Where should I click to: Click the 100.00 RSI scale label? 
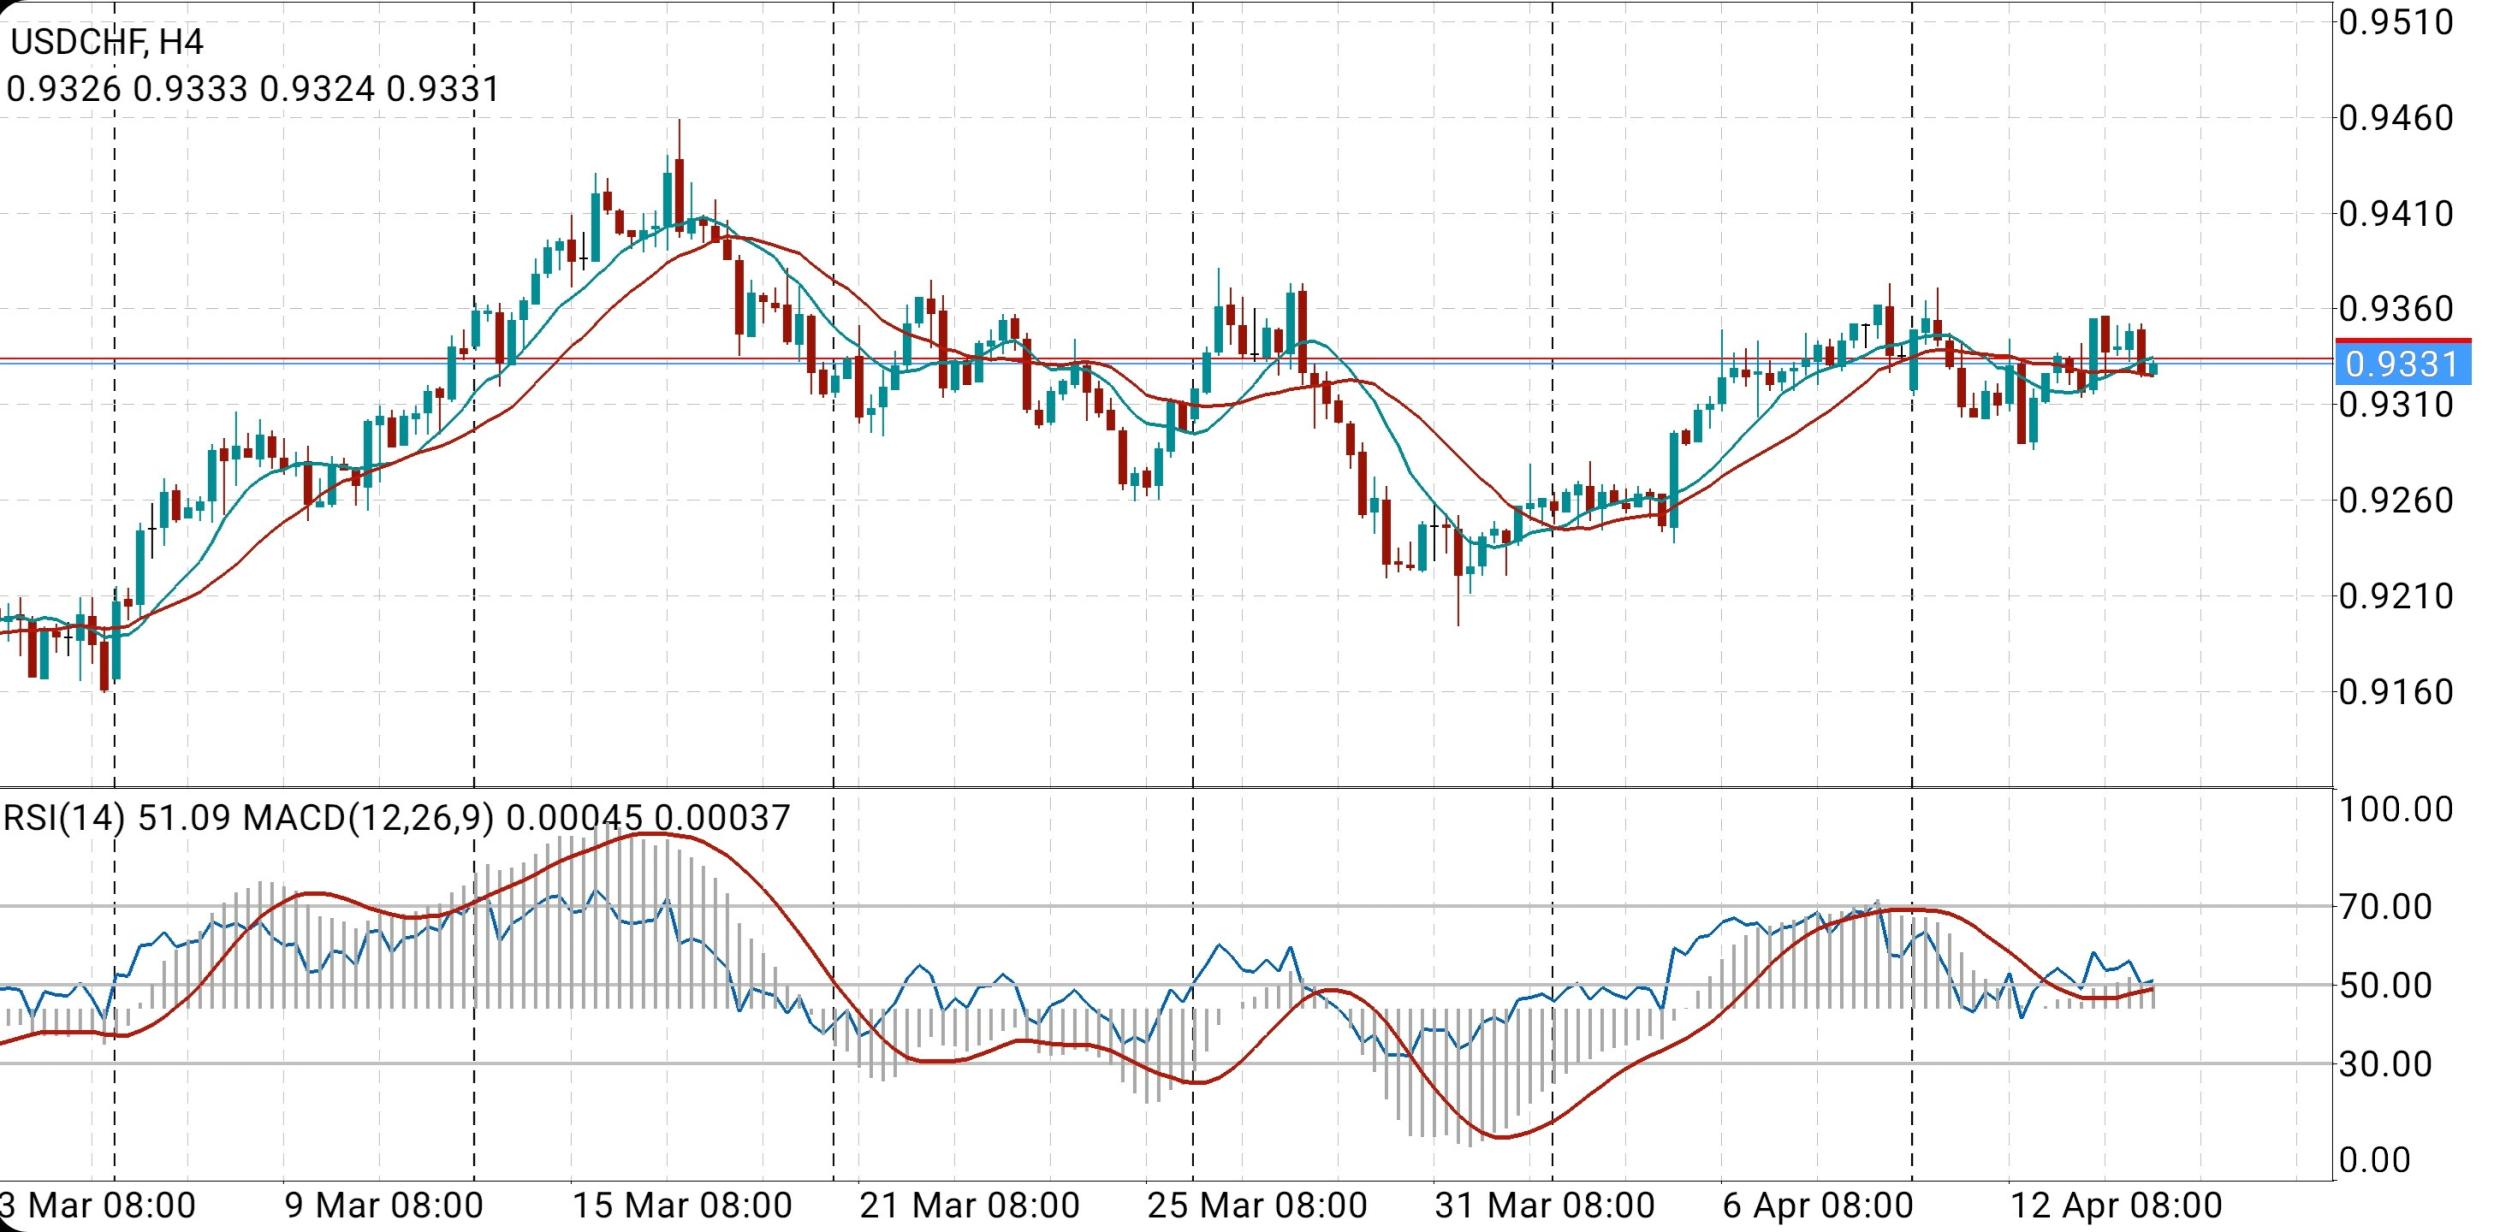click(2396, 809)
